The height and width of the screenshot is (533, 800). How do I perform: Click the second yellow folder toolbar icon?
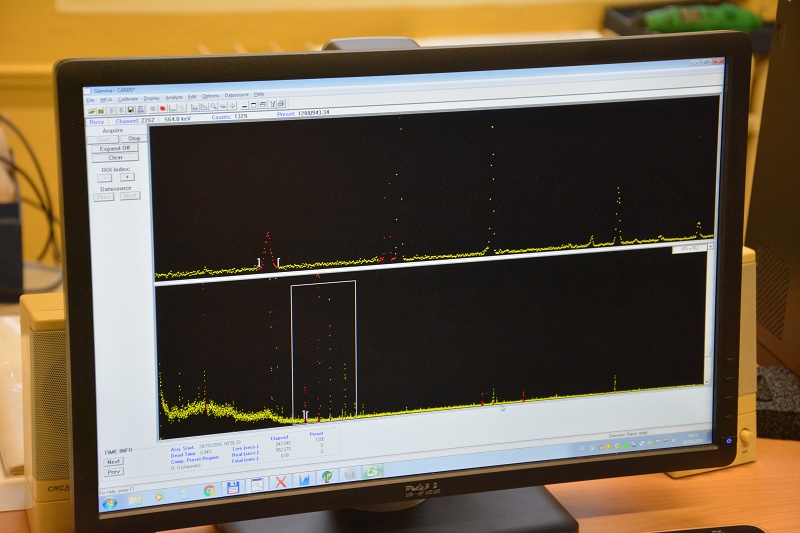pos(101,111)
